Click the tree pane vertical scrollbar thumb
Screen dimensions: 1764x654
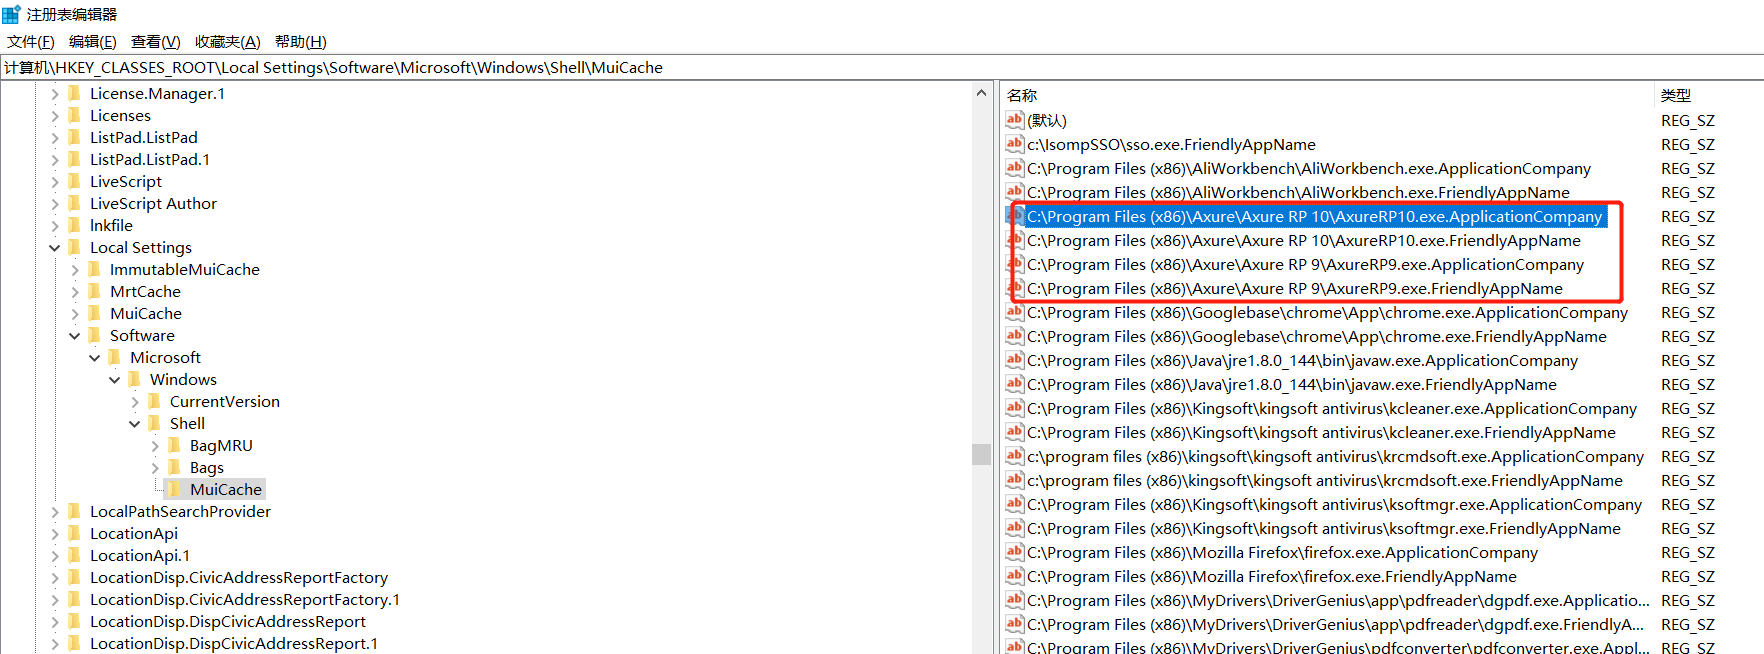(981, 454)
